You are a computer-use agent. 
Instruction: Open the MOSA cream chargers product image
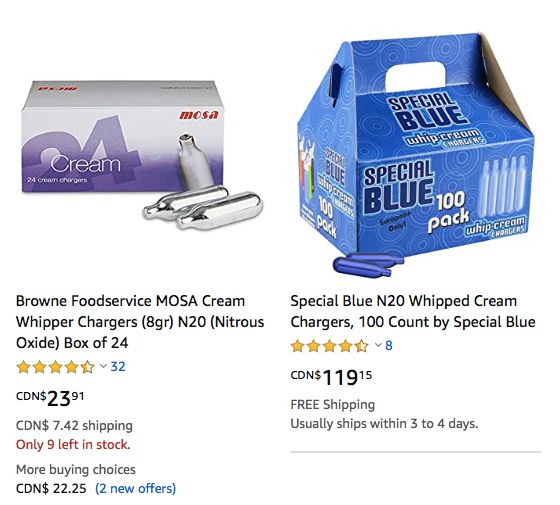142,155
